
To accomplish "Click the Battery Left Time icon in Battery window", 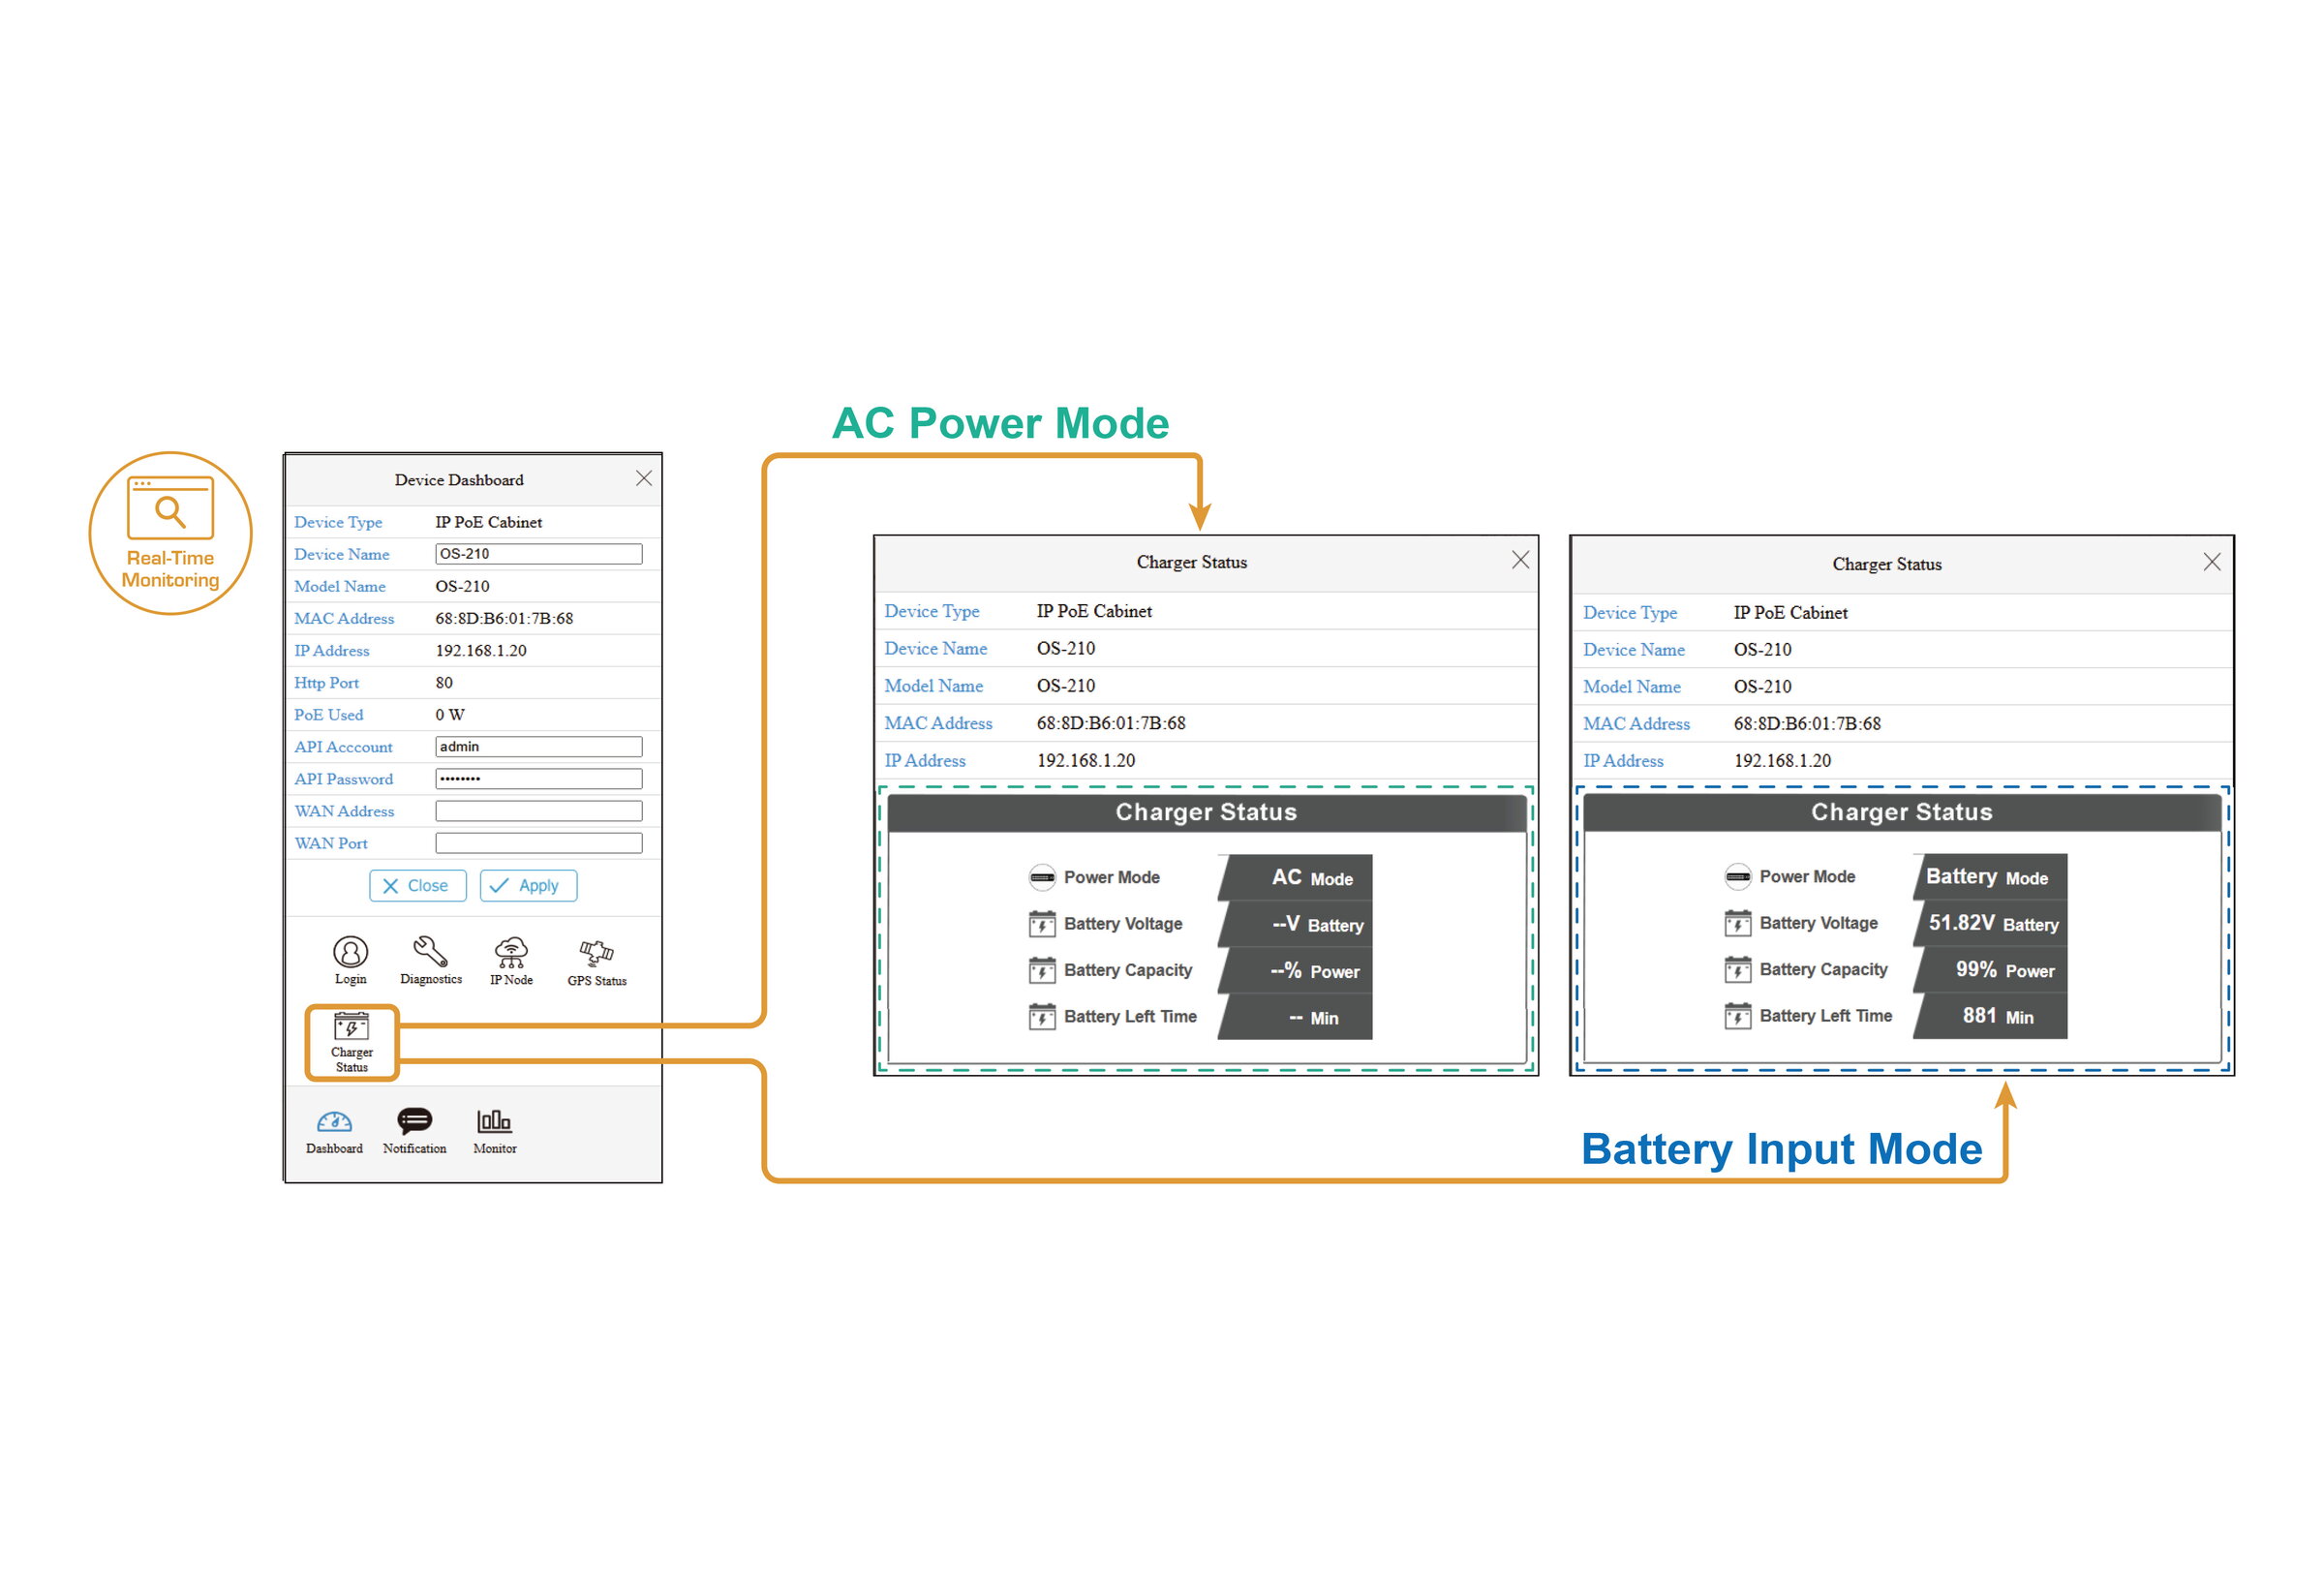I will (x=1738, y=1016).
